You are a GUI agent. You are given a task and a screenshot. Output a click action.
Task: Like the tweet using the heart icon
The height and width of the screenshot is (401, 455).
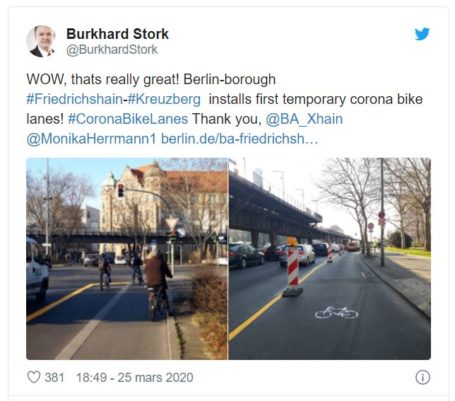click(33, 377)
